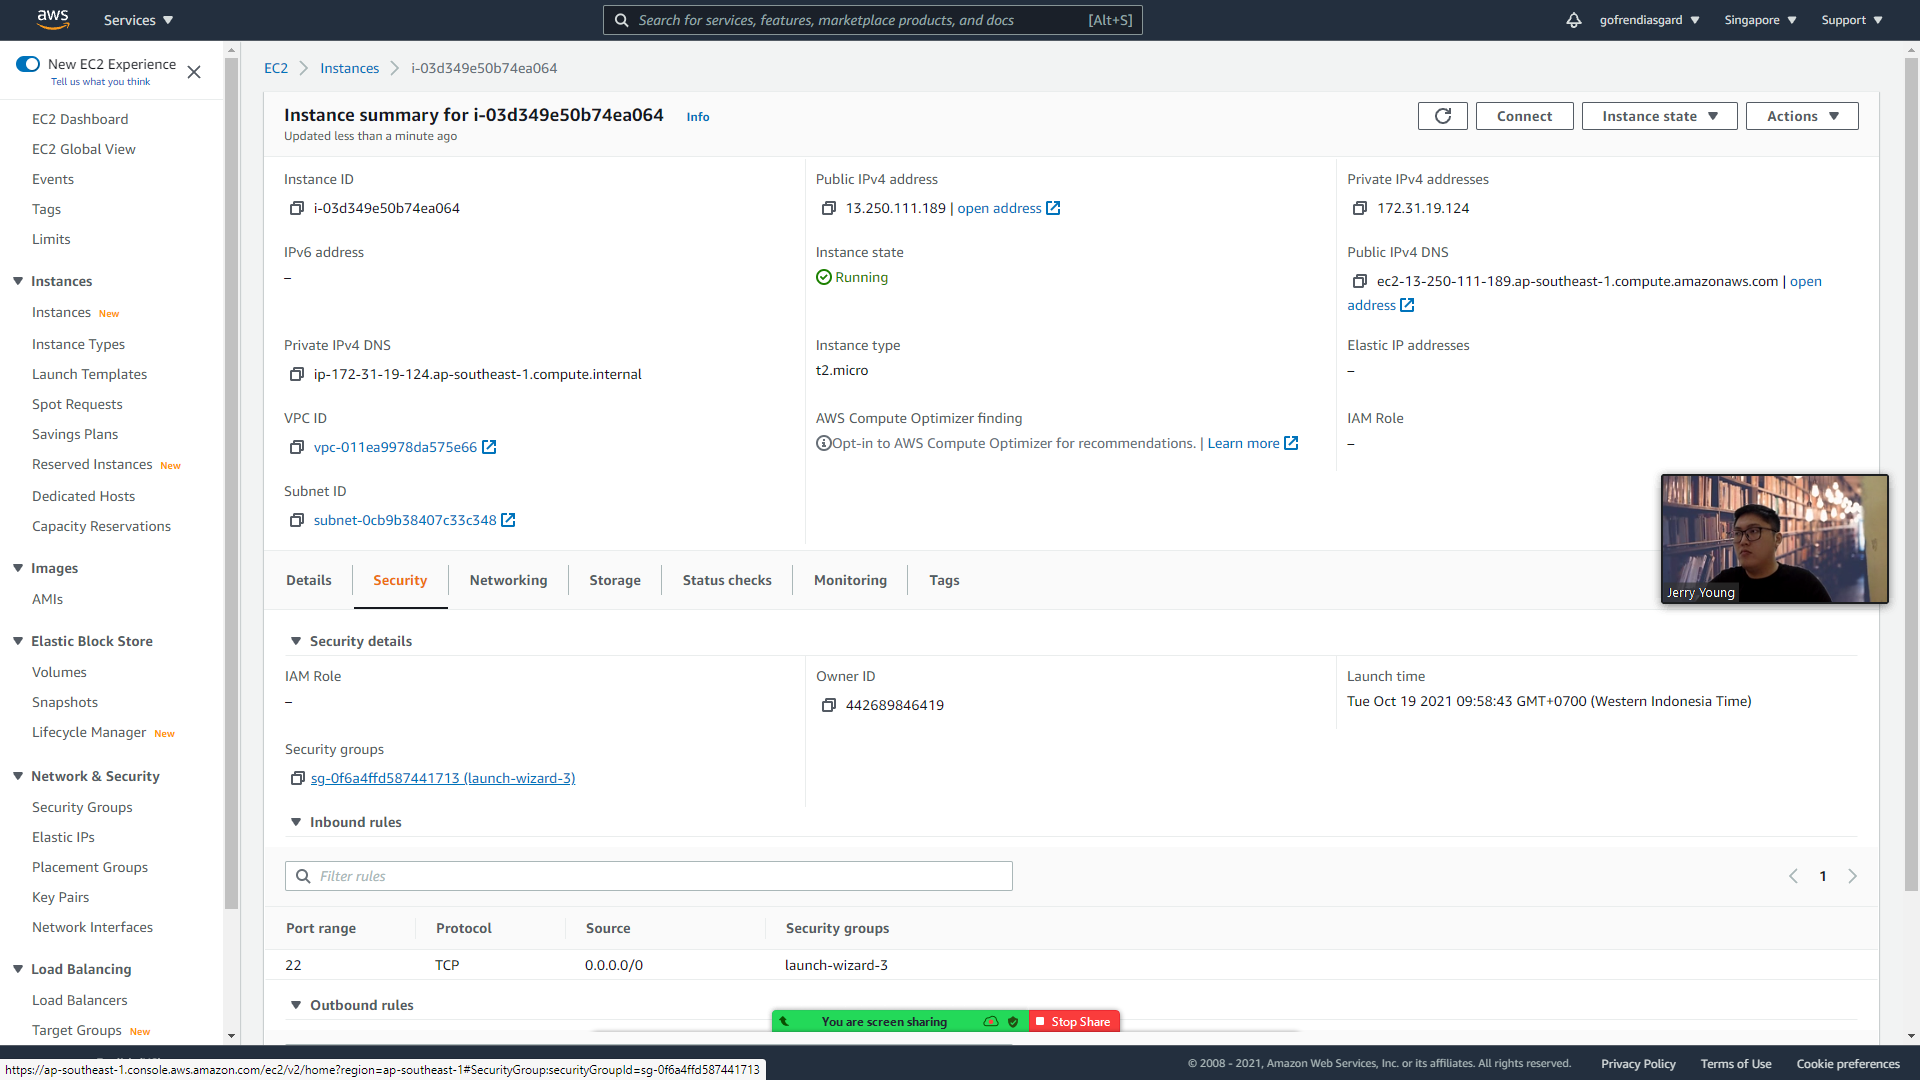Copy the private IPv4 address 172.31.19.124
1920x1080 pixels.
point(1359,208)
